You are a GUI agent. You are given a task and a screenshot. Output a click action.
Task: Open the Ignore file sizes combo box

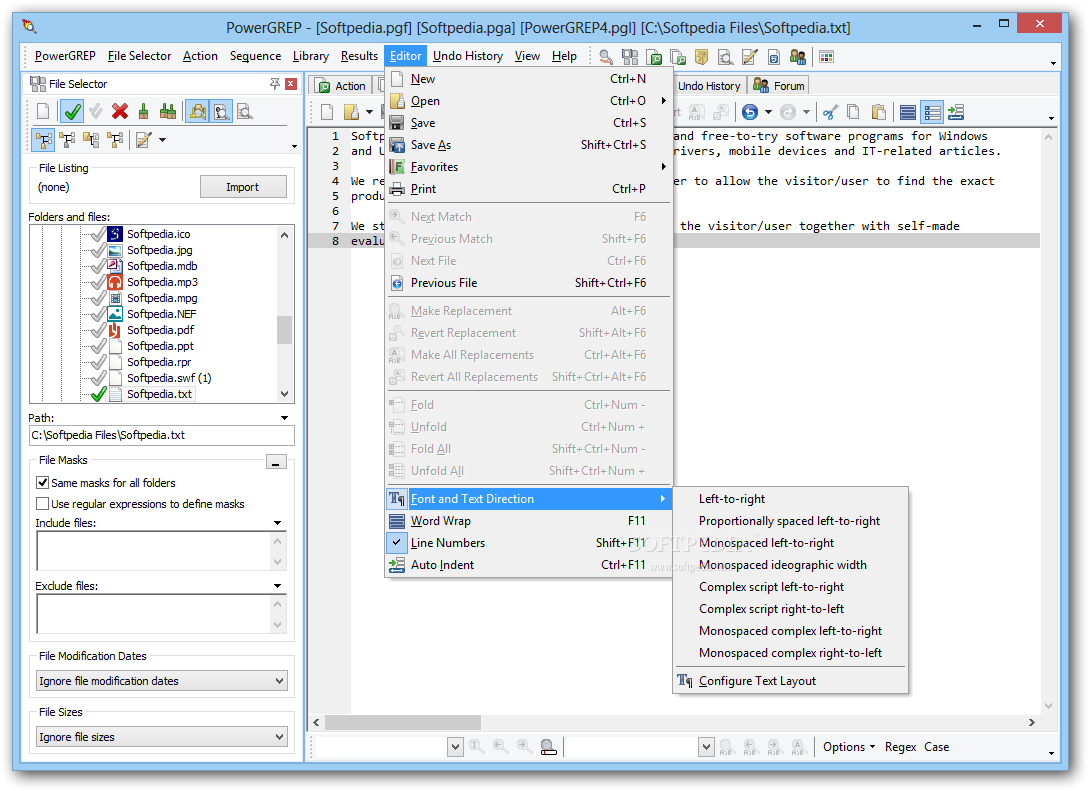[x=162, y=737]
